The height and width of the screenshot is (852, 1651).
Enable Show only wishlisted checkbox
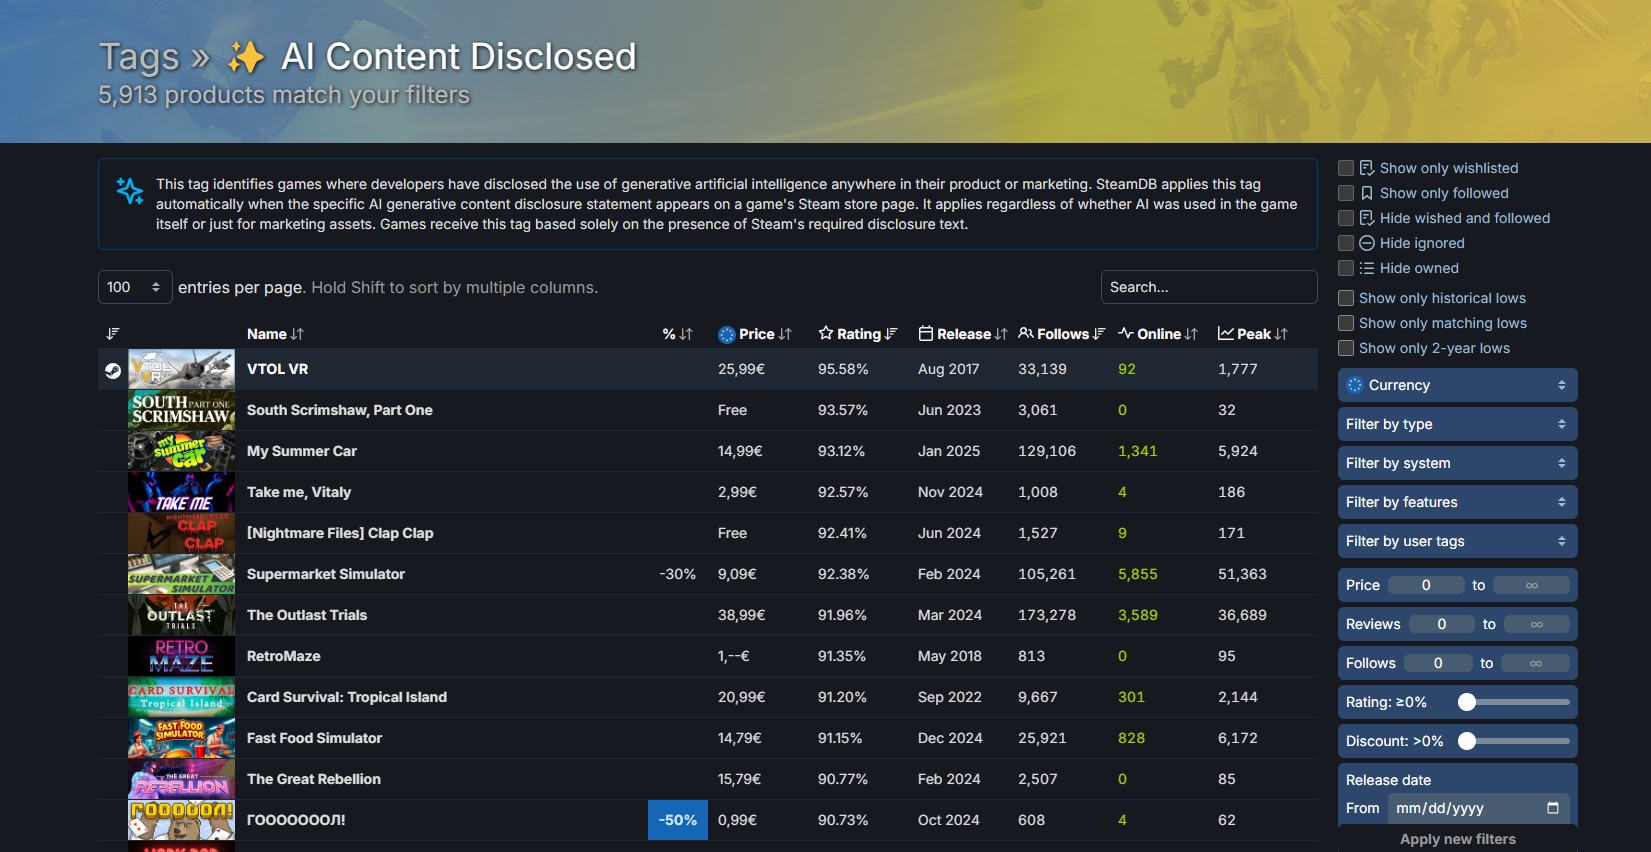tap(1346, 168)
